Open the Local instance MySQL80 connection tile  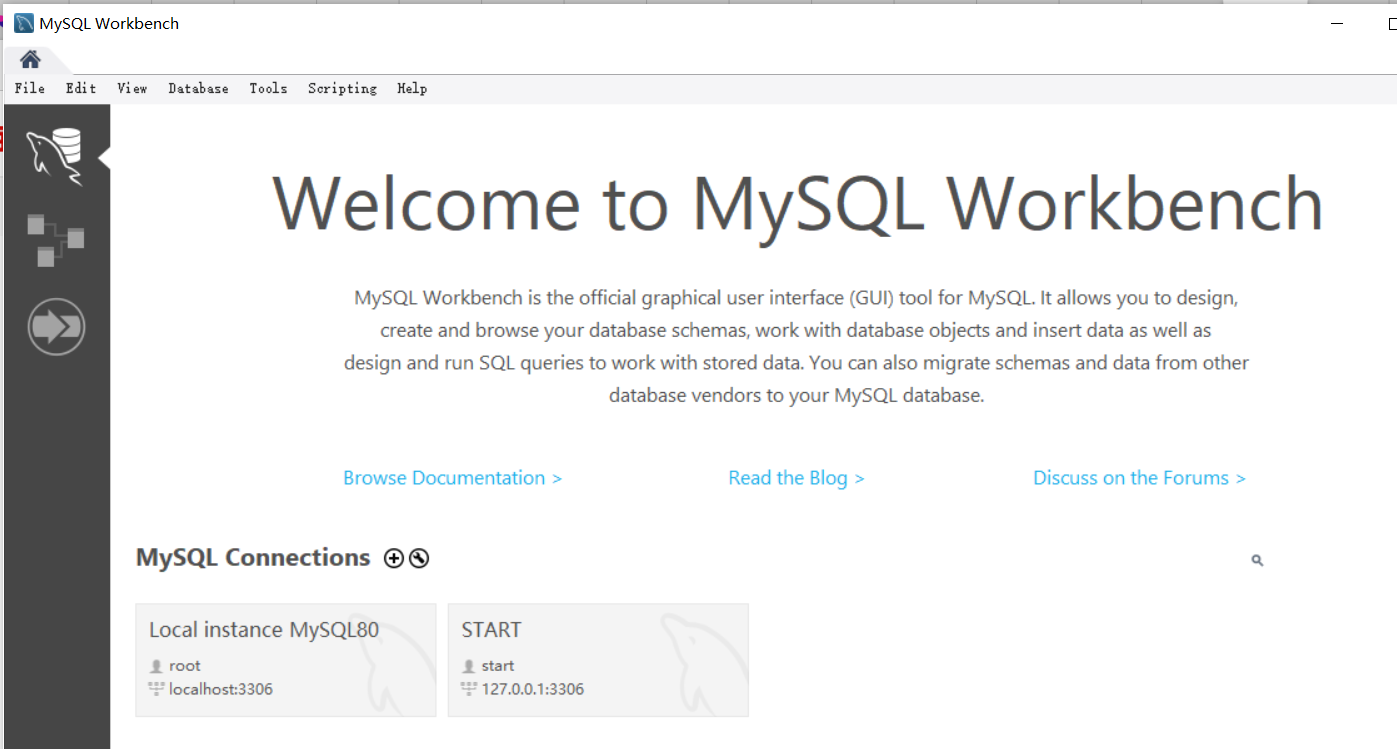[286, 660]
